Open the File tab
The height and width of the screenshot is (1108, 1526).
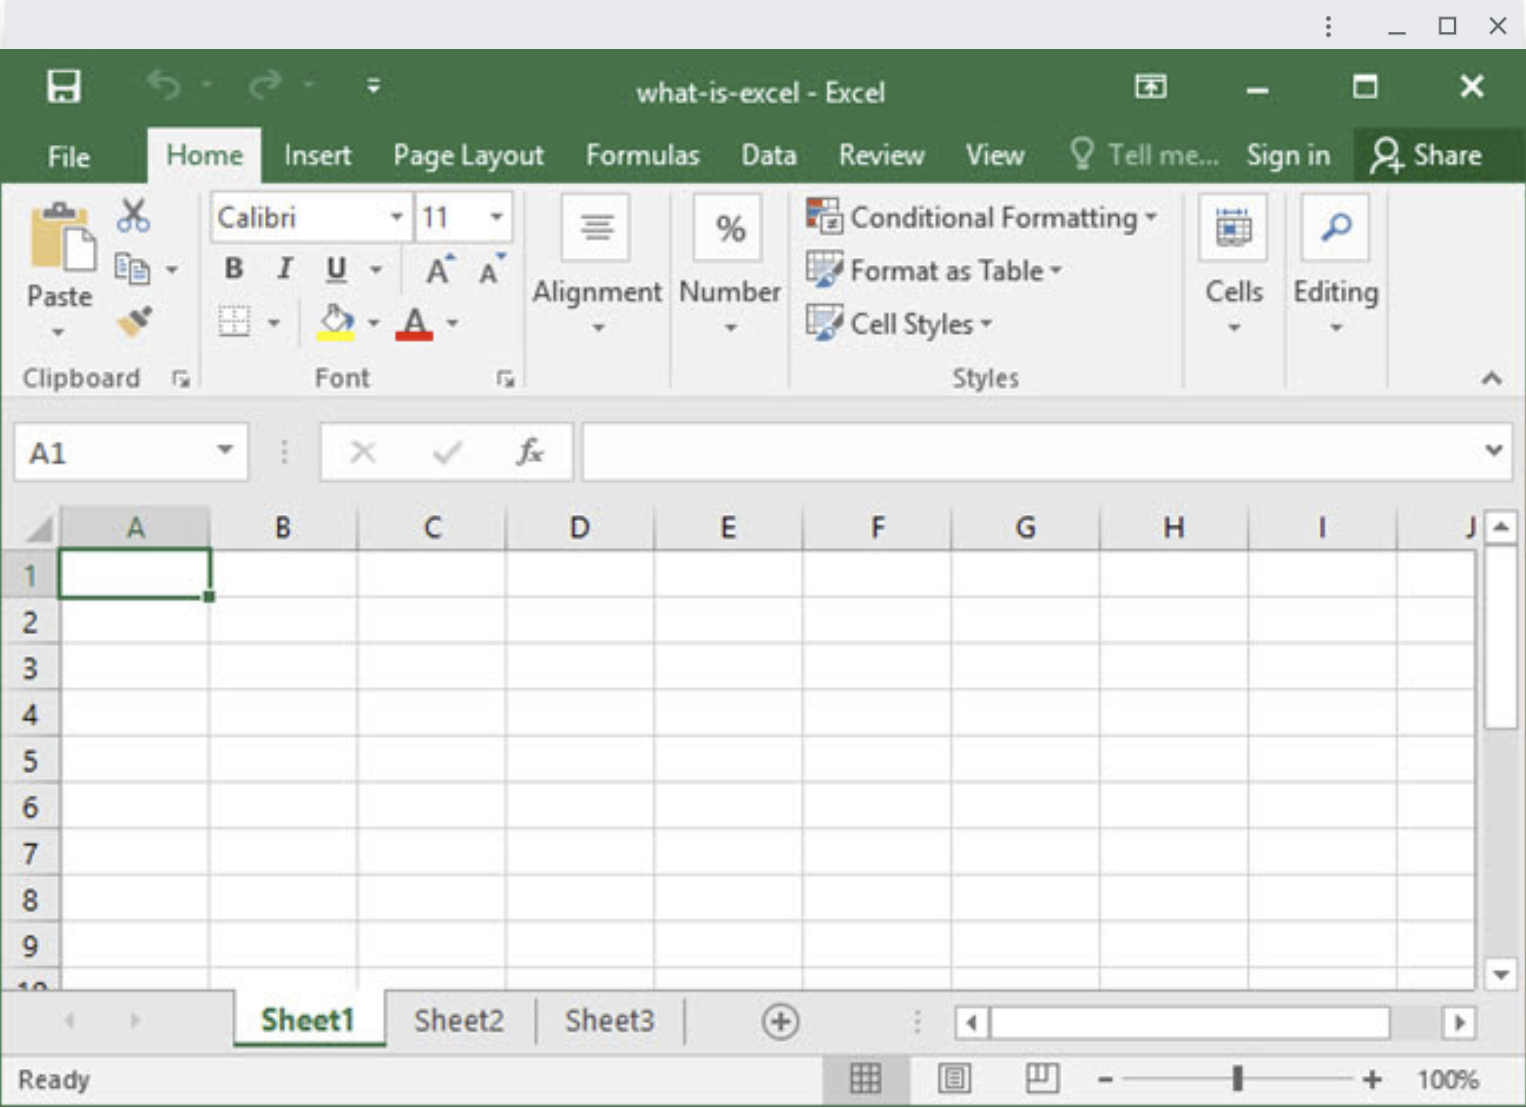68,156
